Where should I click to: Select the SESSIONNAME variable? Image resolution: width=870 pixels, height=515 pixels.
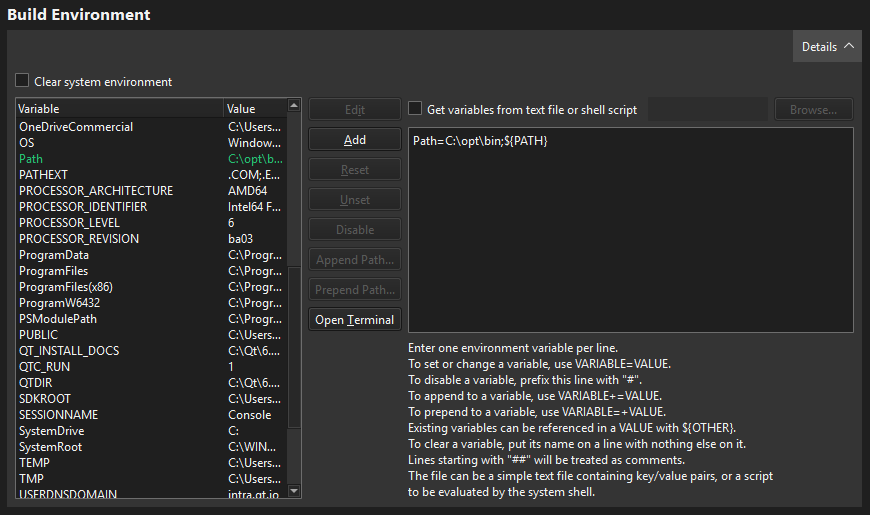151,415
